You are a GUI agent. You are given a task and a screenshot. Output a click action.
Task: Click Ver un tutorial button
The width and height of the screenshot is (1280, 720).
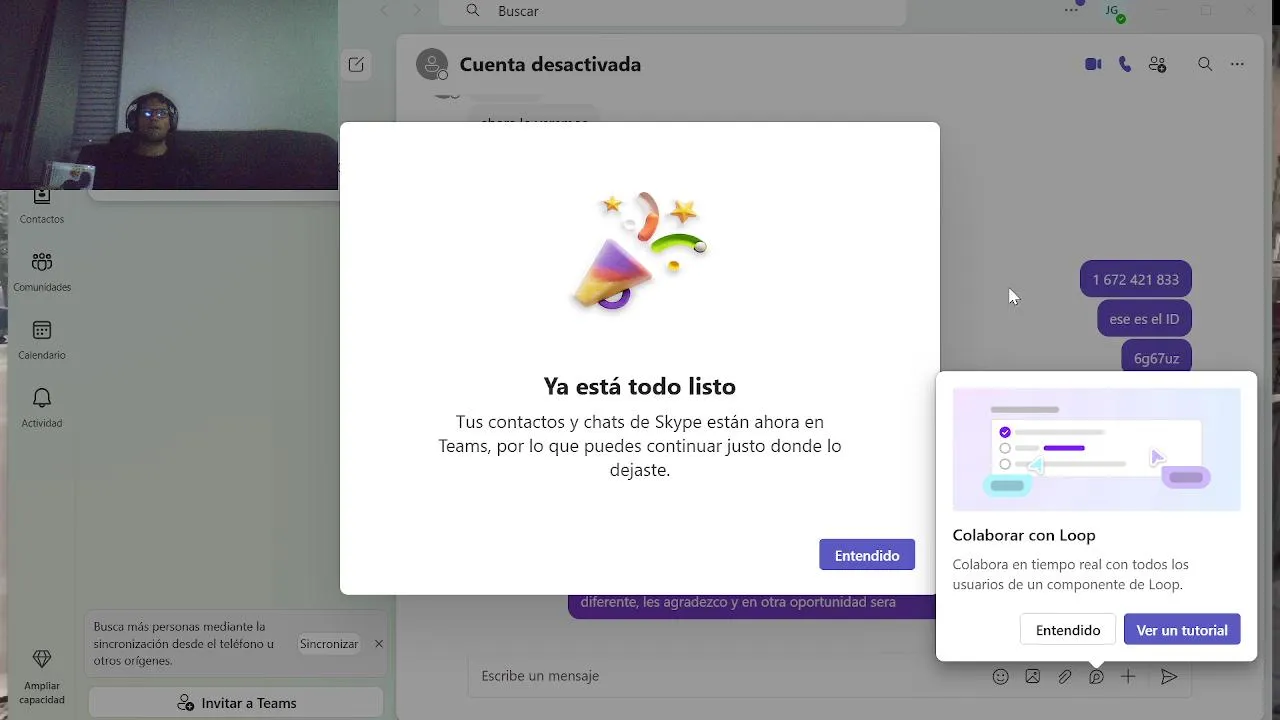pos(1182,630)
